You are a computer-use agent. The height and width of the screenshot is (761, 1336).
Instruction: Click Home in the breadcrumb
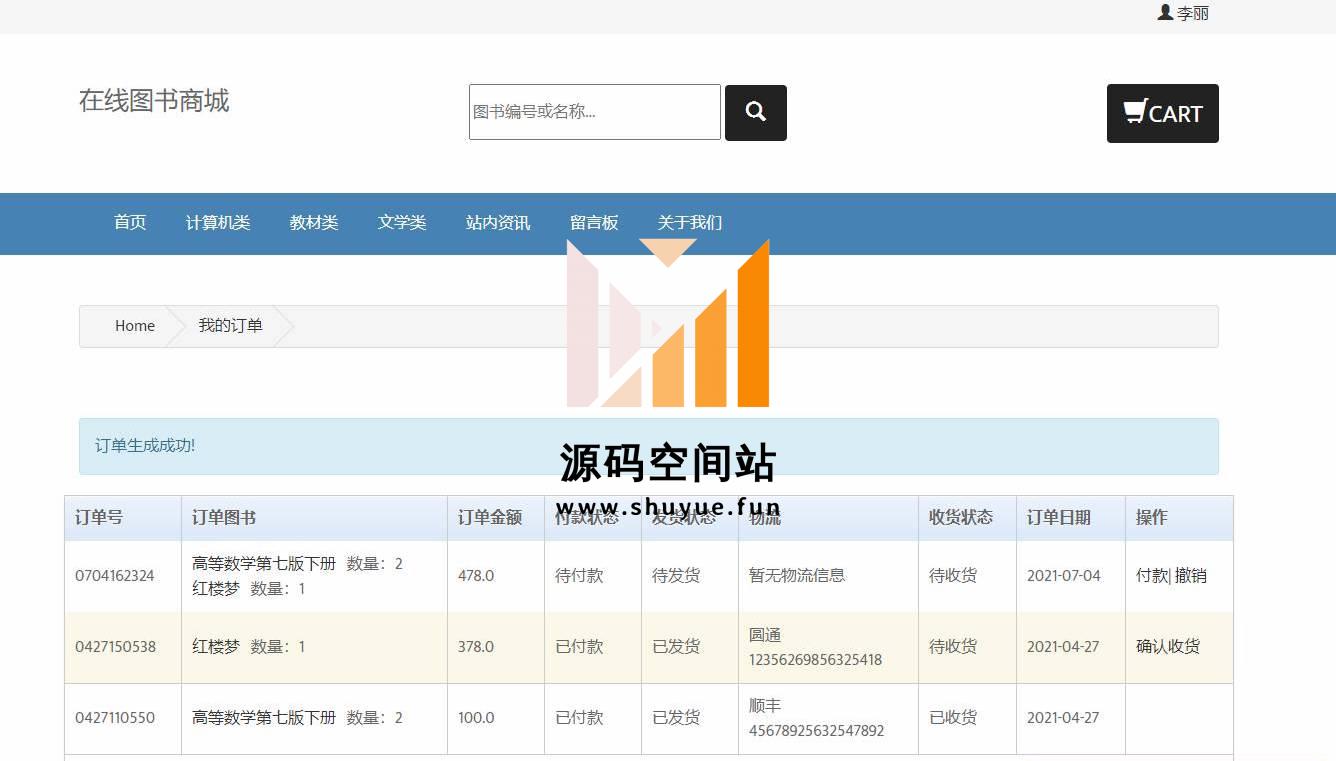coord(135,326)
